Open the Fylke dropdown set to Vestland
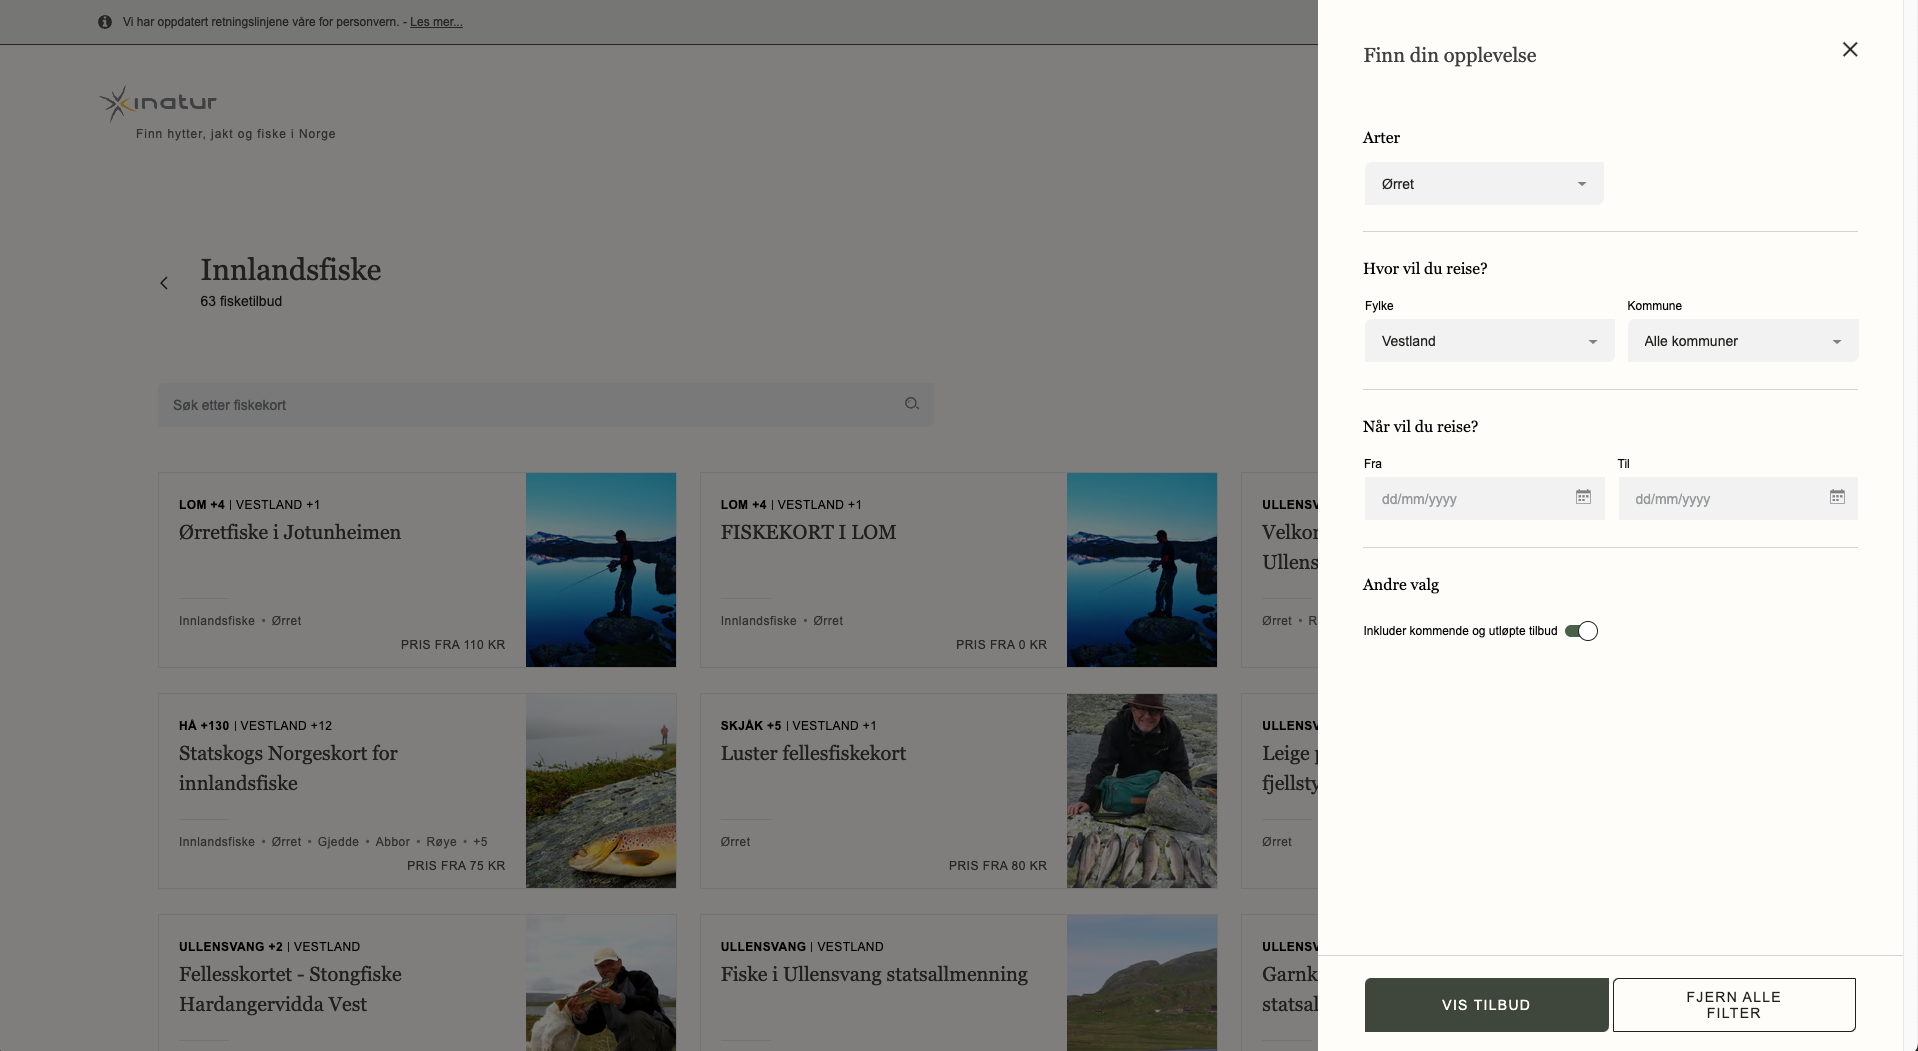Image resolution: width=1918 pixels, height=1051 pixels. pyautogui.click(x=1489, y=341)
